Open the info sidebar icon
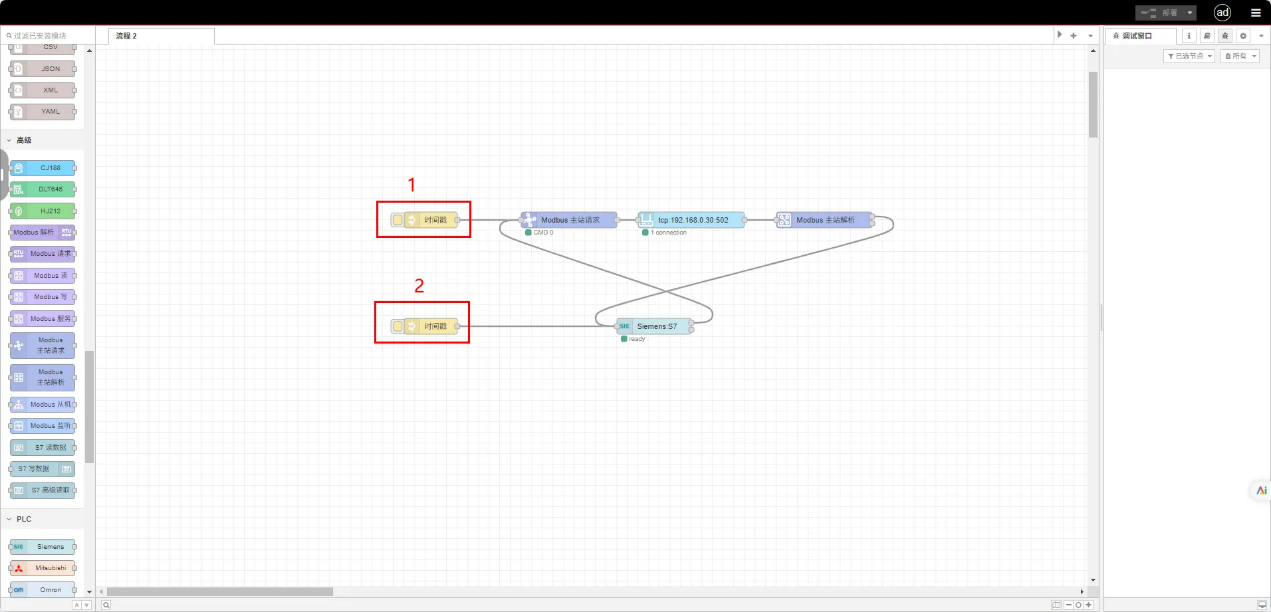 point(1189,35)
